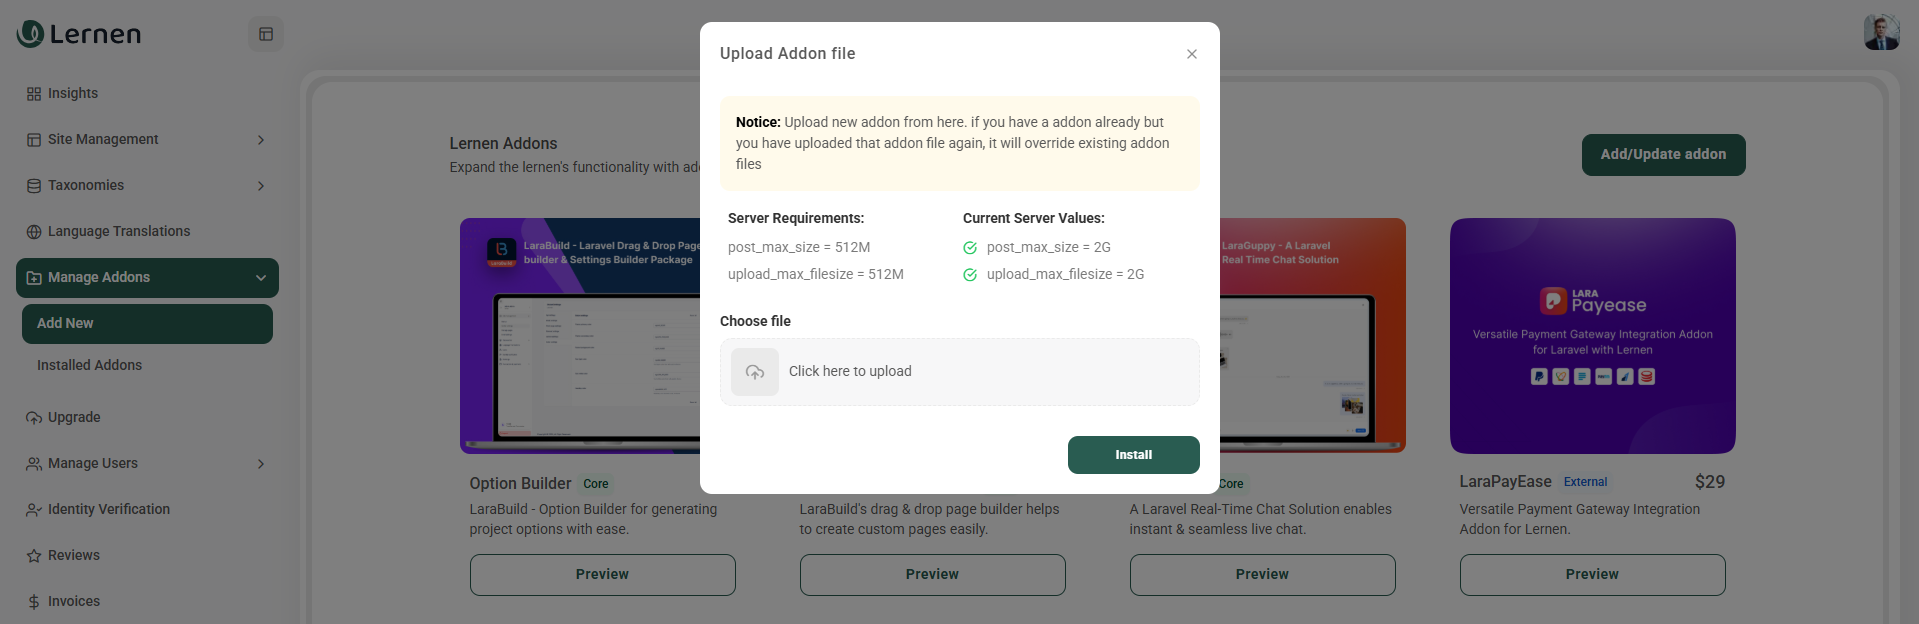Open Identity Verification menu item
The height and width of the screenshot is (624, 1919).
[108, 510]
